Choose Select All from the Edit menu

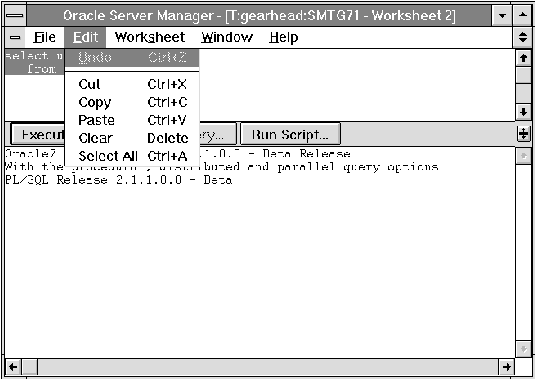[132, 156]
